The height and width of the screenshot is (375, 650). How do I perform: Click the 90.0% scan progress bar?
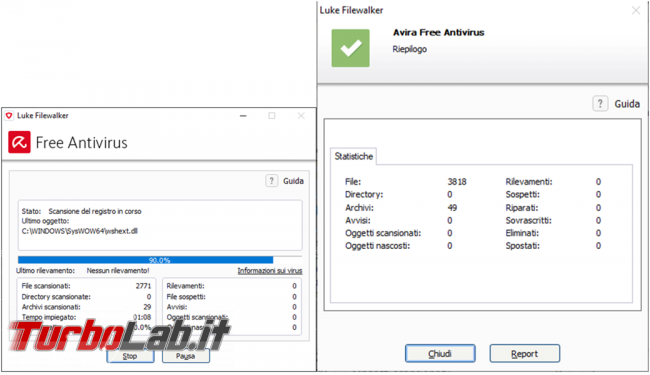(160, 260)
